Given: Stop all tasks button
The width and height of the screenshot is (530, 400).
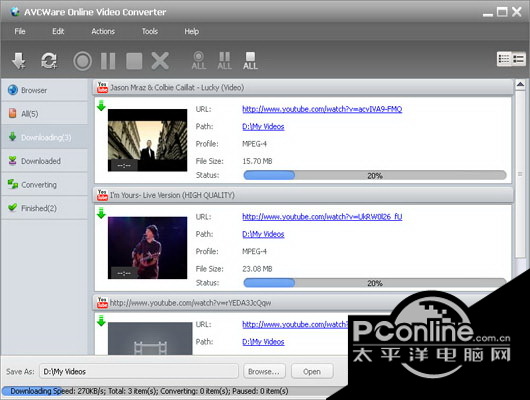Looking at the screenshot, I should point(250,61).
